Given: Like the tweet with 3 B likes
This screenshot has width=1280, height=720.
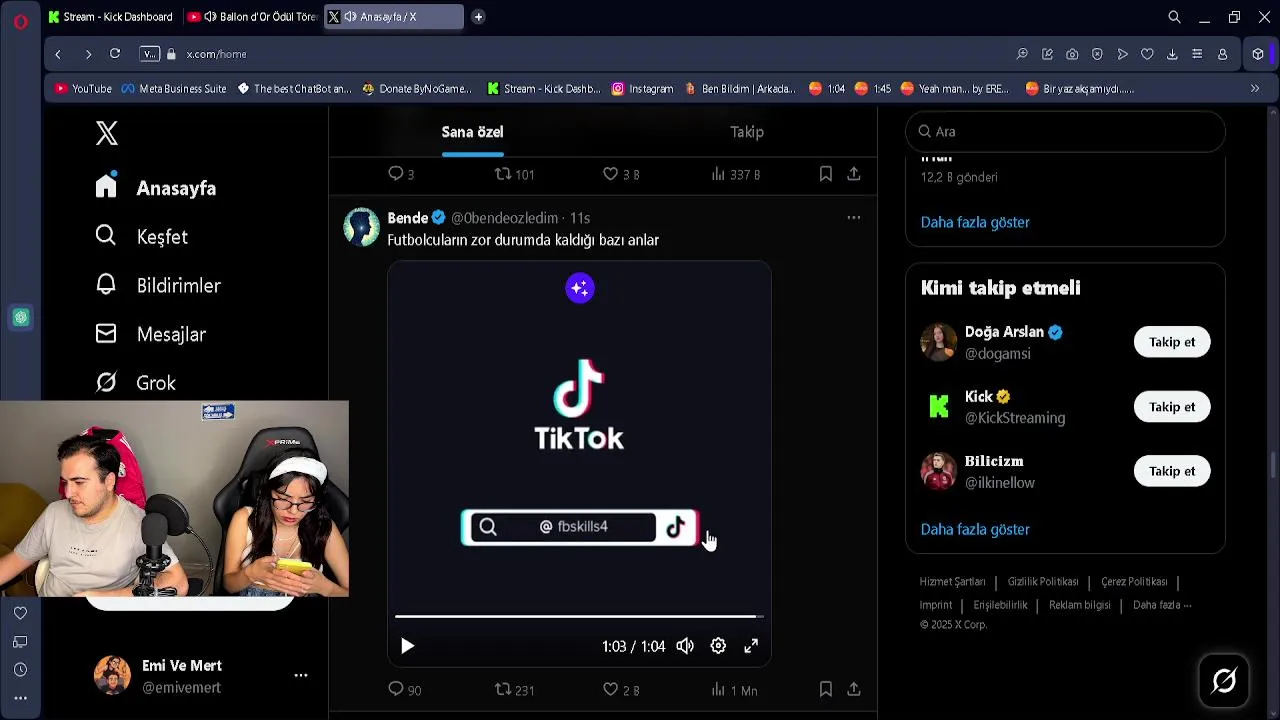Looking at the screenshot, I should click(x=620, y=174).
